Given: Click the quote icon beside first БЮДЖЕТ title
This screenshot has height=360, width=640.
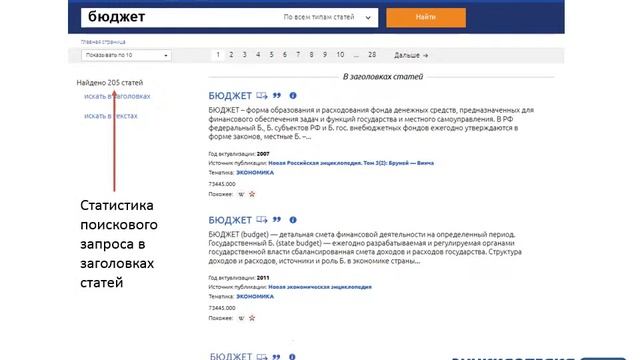Looking at the screenshot, I should click(277, 96).
